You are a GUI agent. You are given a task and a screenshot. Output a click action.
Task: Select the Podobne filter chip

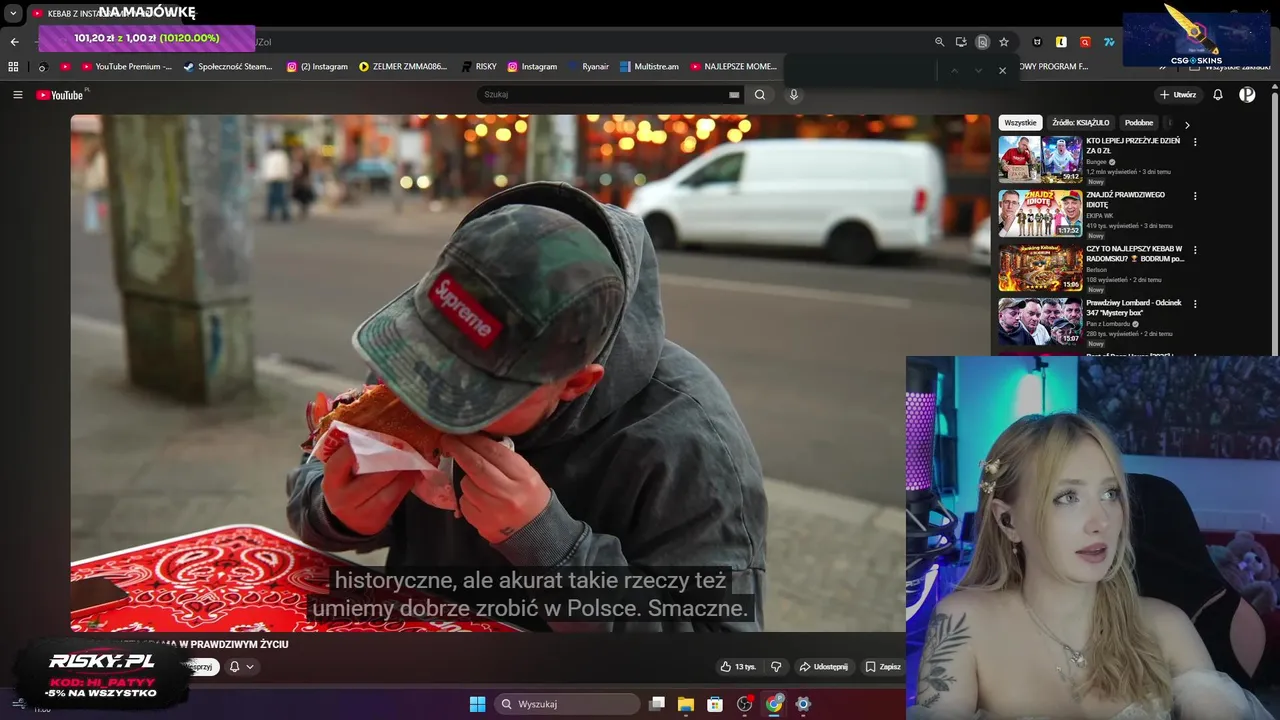click(1139, 123)
